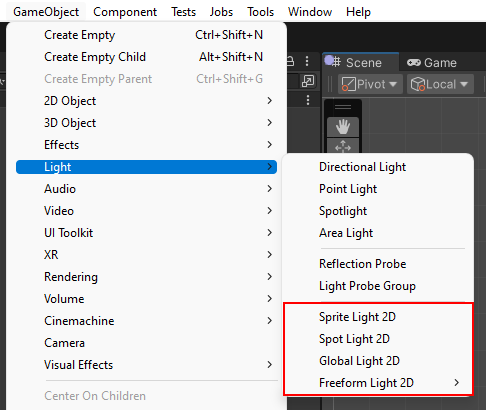The width and height of the screenshot is (486, 410).
Task: Open the Component menu
Action: point(125,12)
